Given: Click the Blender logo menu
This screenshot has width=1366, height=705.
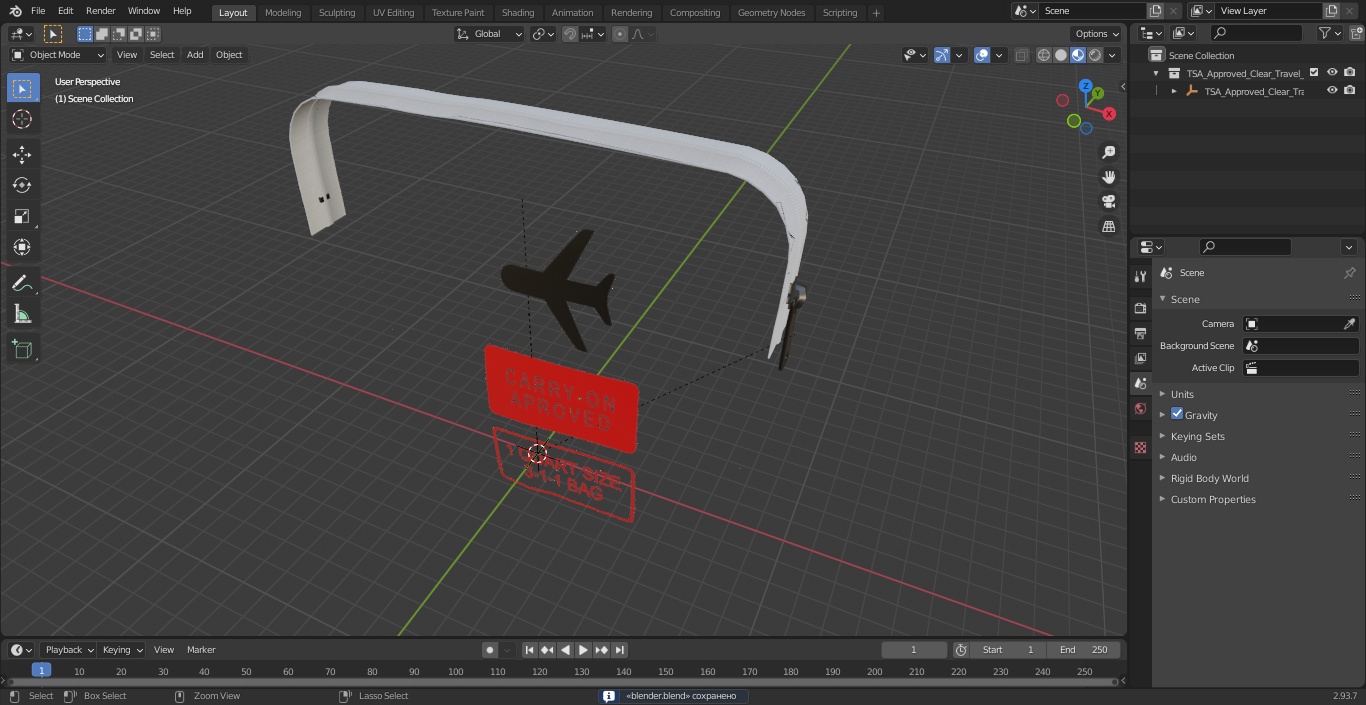Looking at the screenshot, I should (x=14, y=11).
